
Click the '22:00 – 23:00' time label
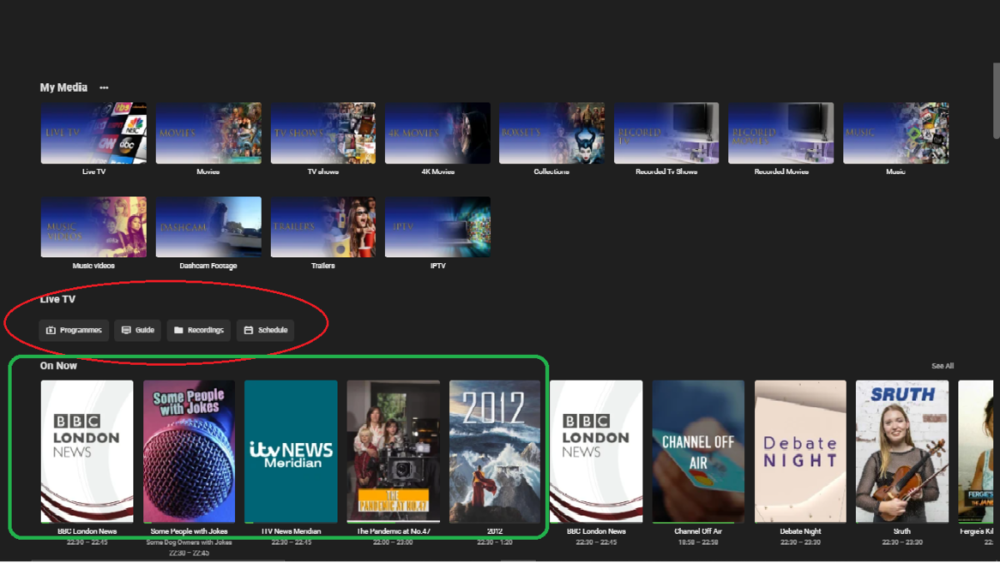pos(393,542)
